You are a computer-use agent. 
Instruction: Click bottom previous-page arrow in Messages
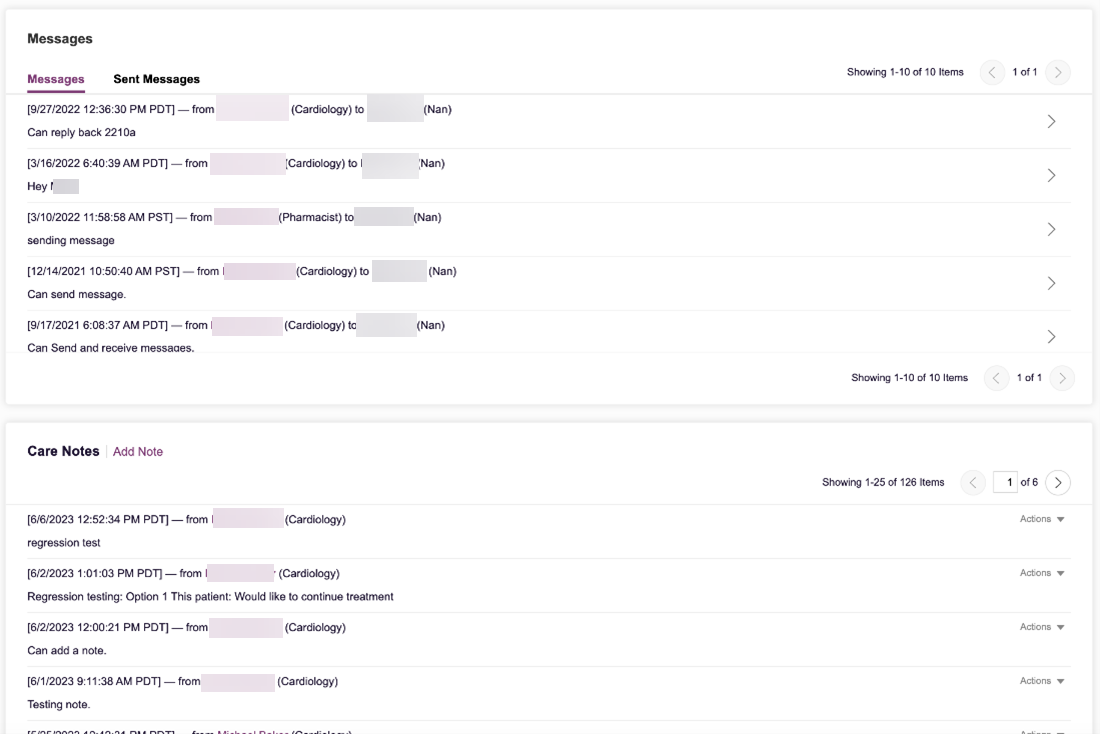click(996, 378)
